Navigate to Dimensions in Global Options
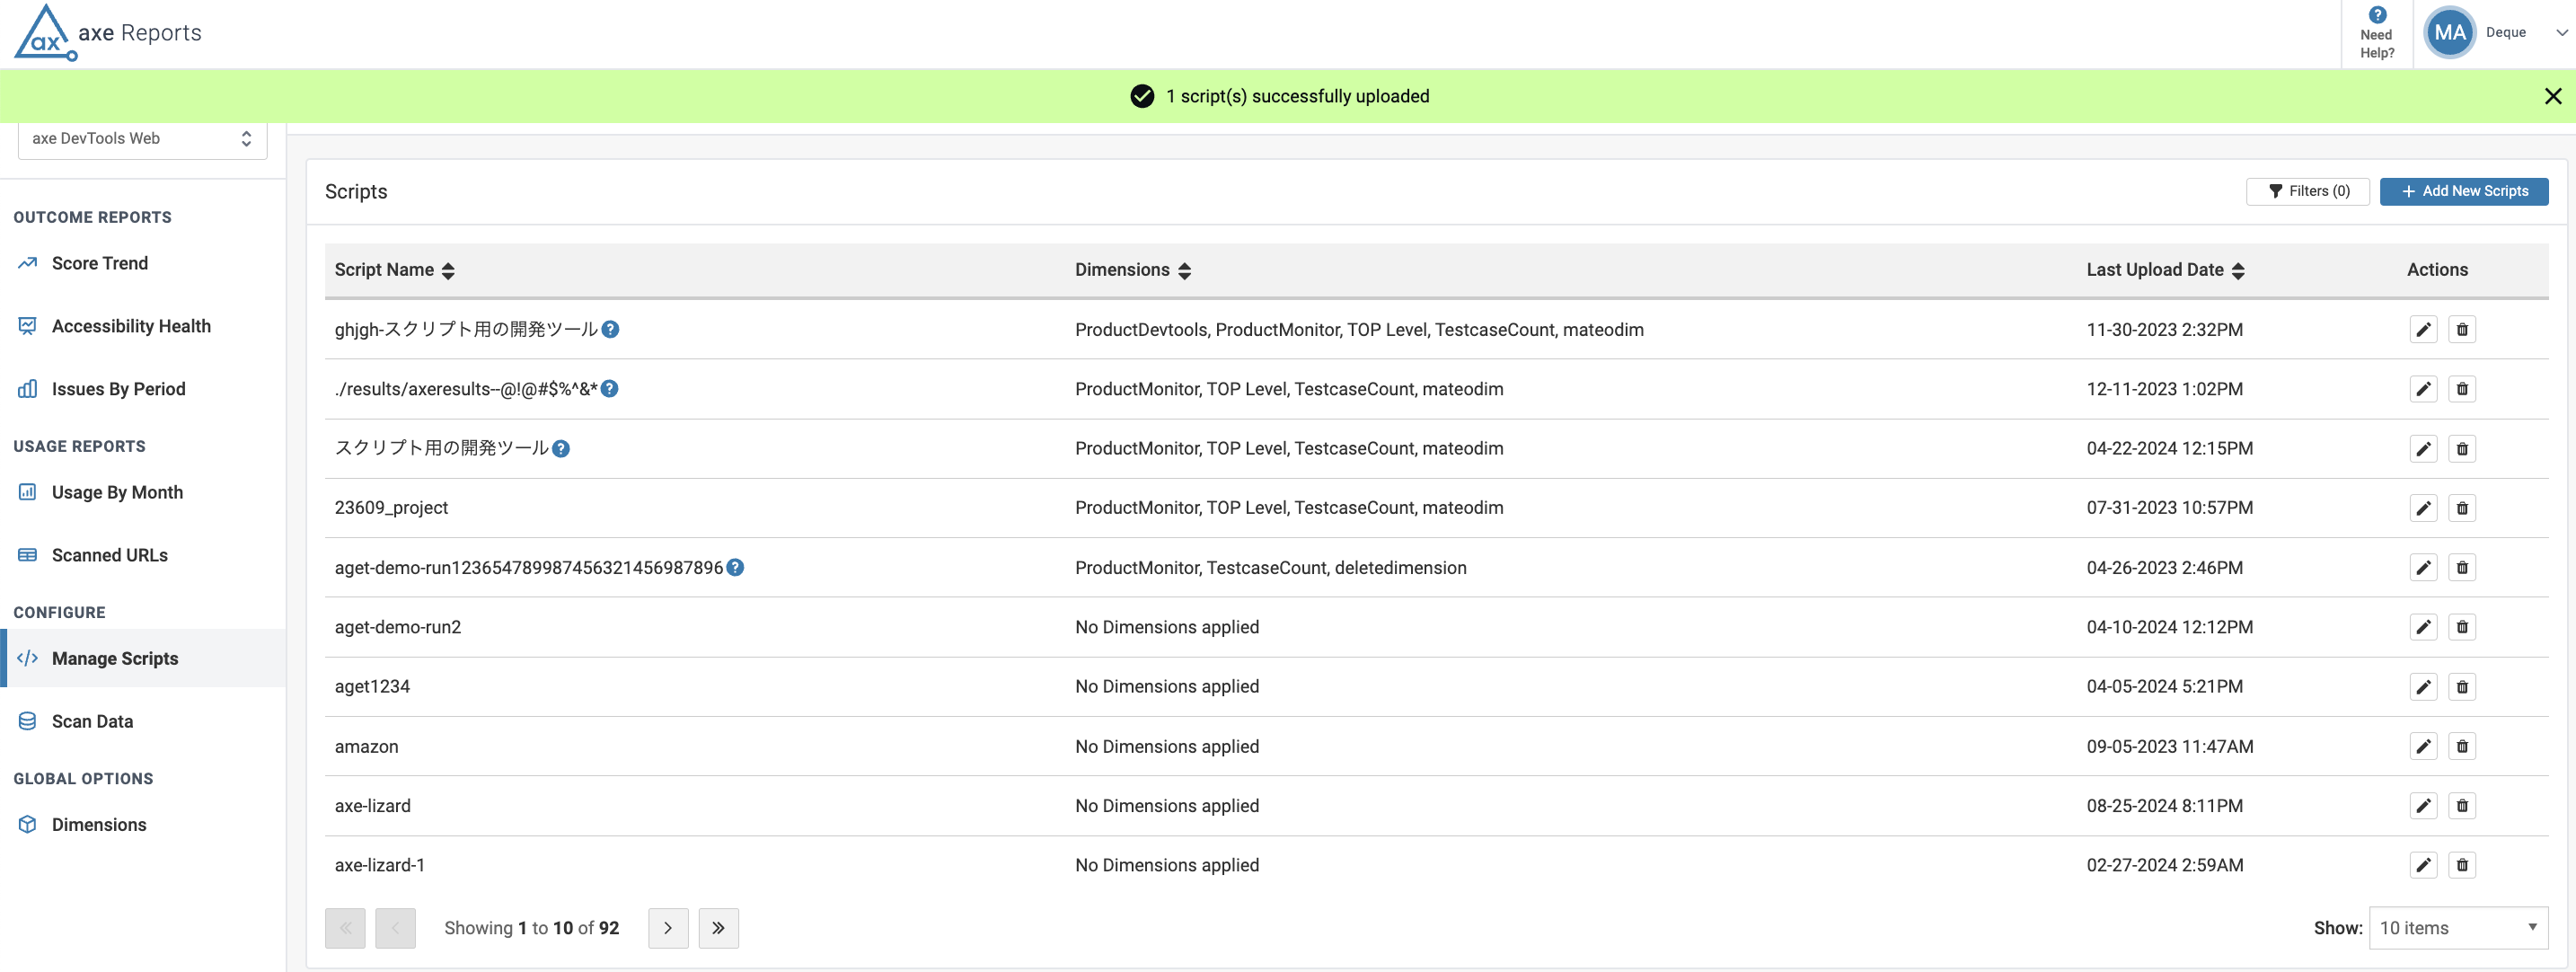Image resolution: width=2576 pixels, height=972 pixels. pyautogui.click(x=98, y=824)
